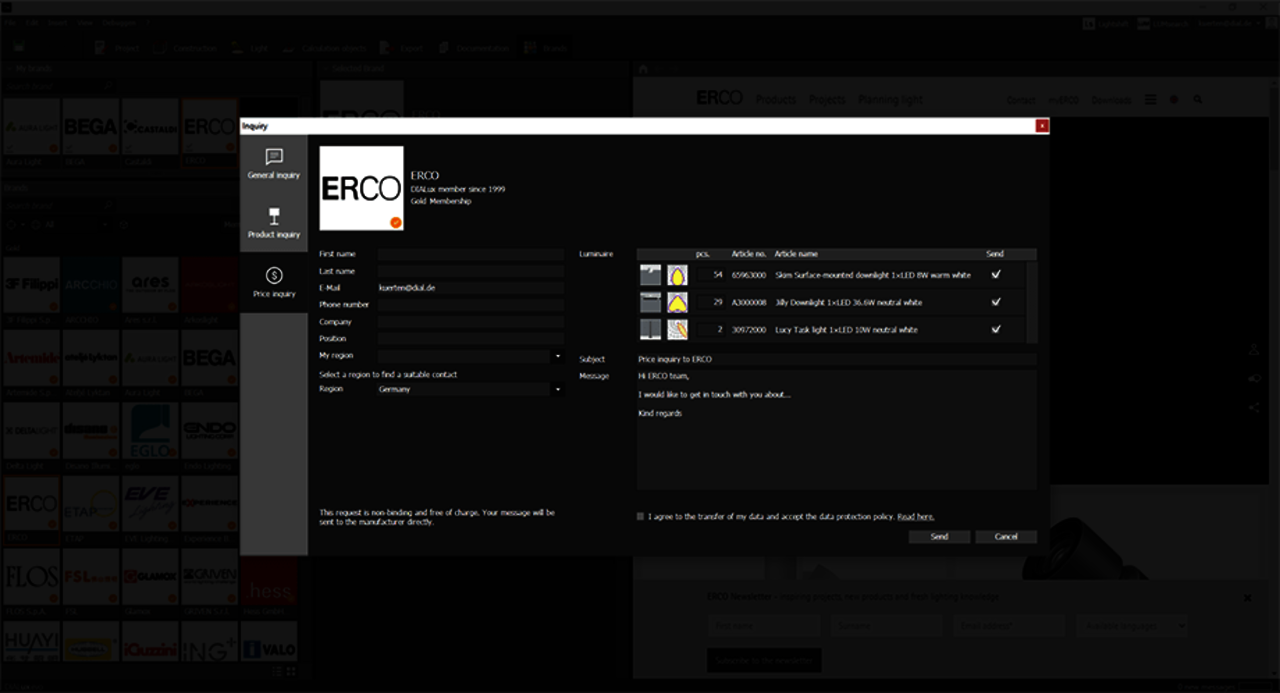Click the ERCO manufacturer logo in dialog
The image size is (1280, 693).
coord(361,189)
